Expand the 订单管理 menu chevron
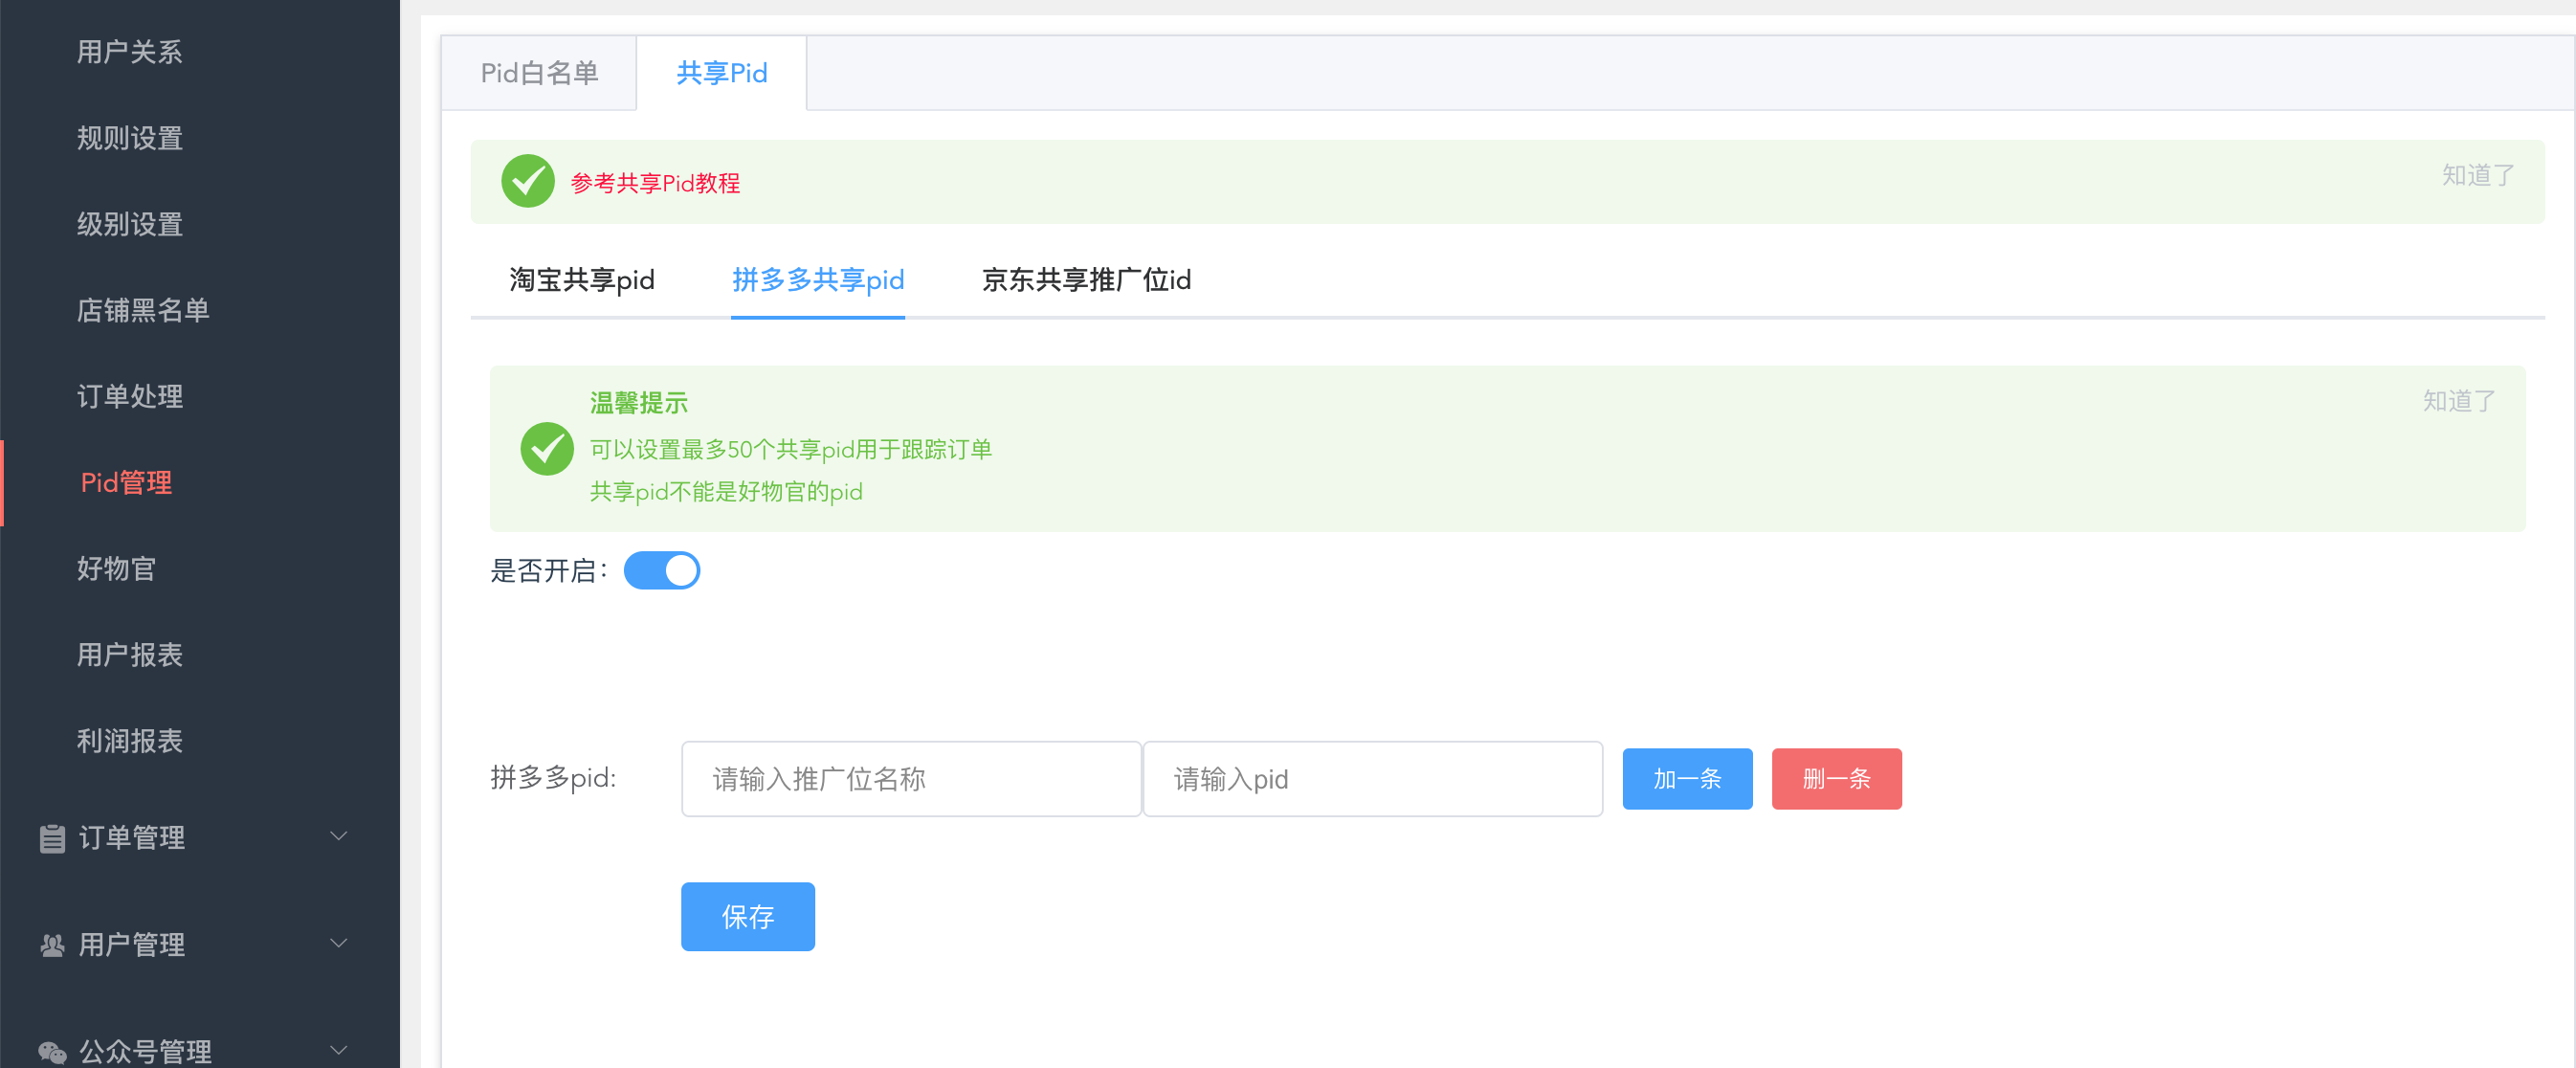2576x1068 pixels. (339, 836)
